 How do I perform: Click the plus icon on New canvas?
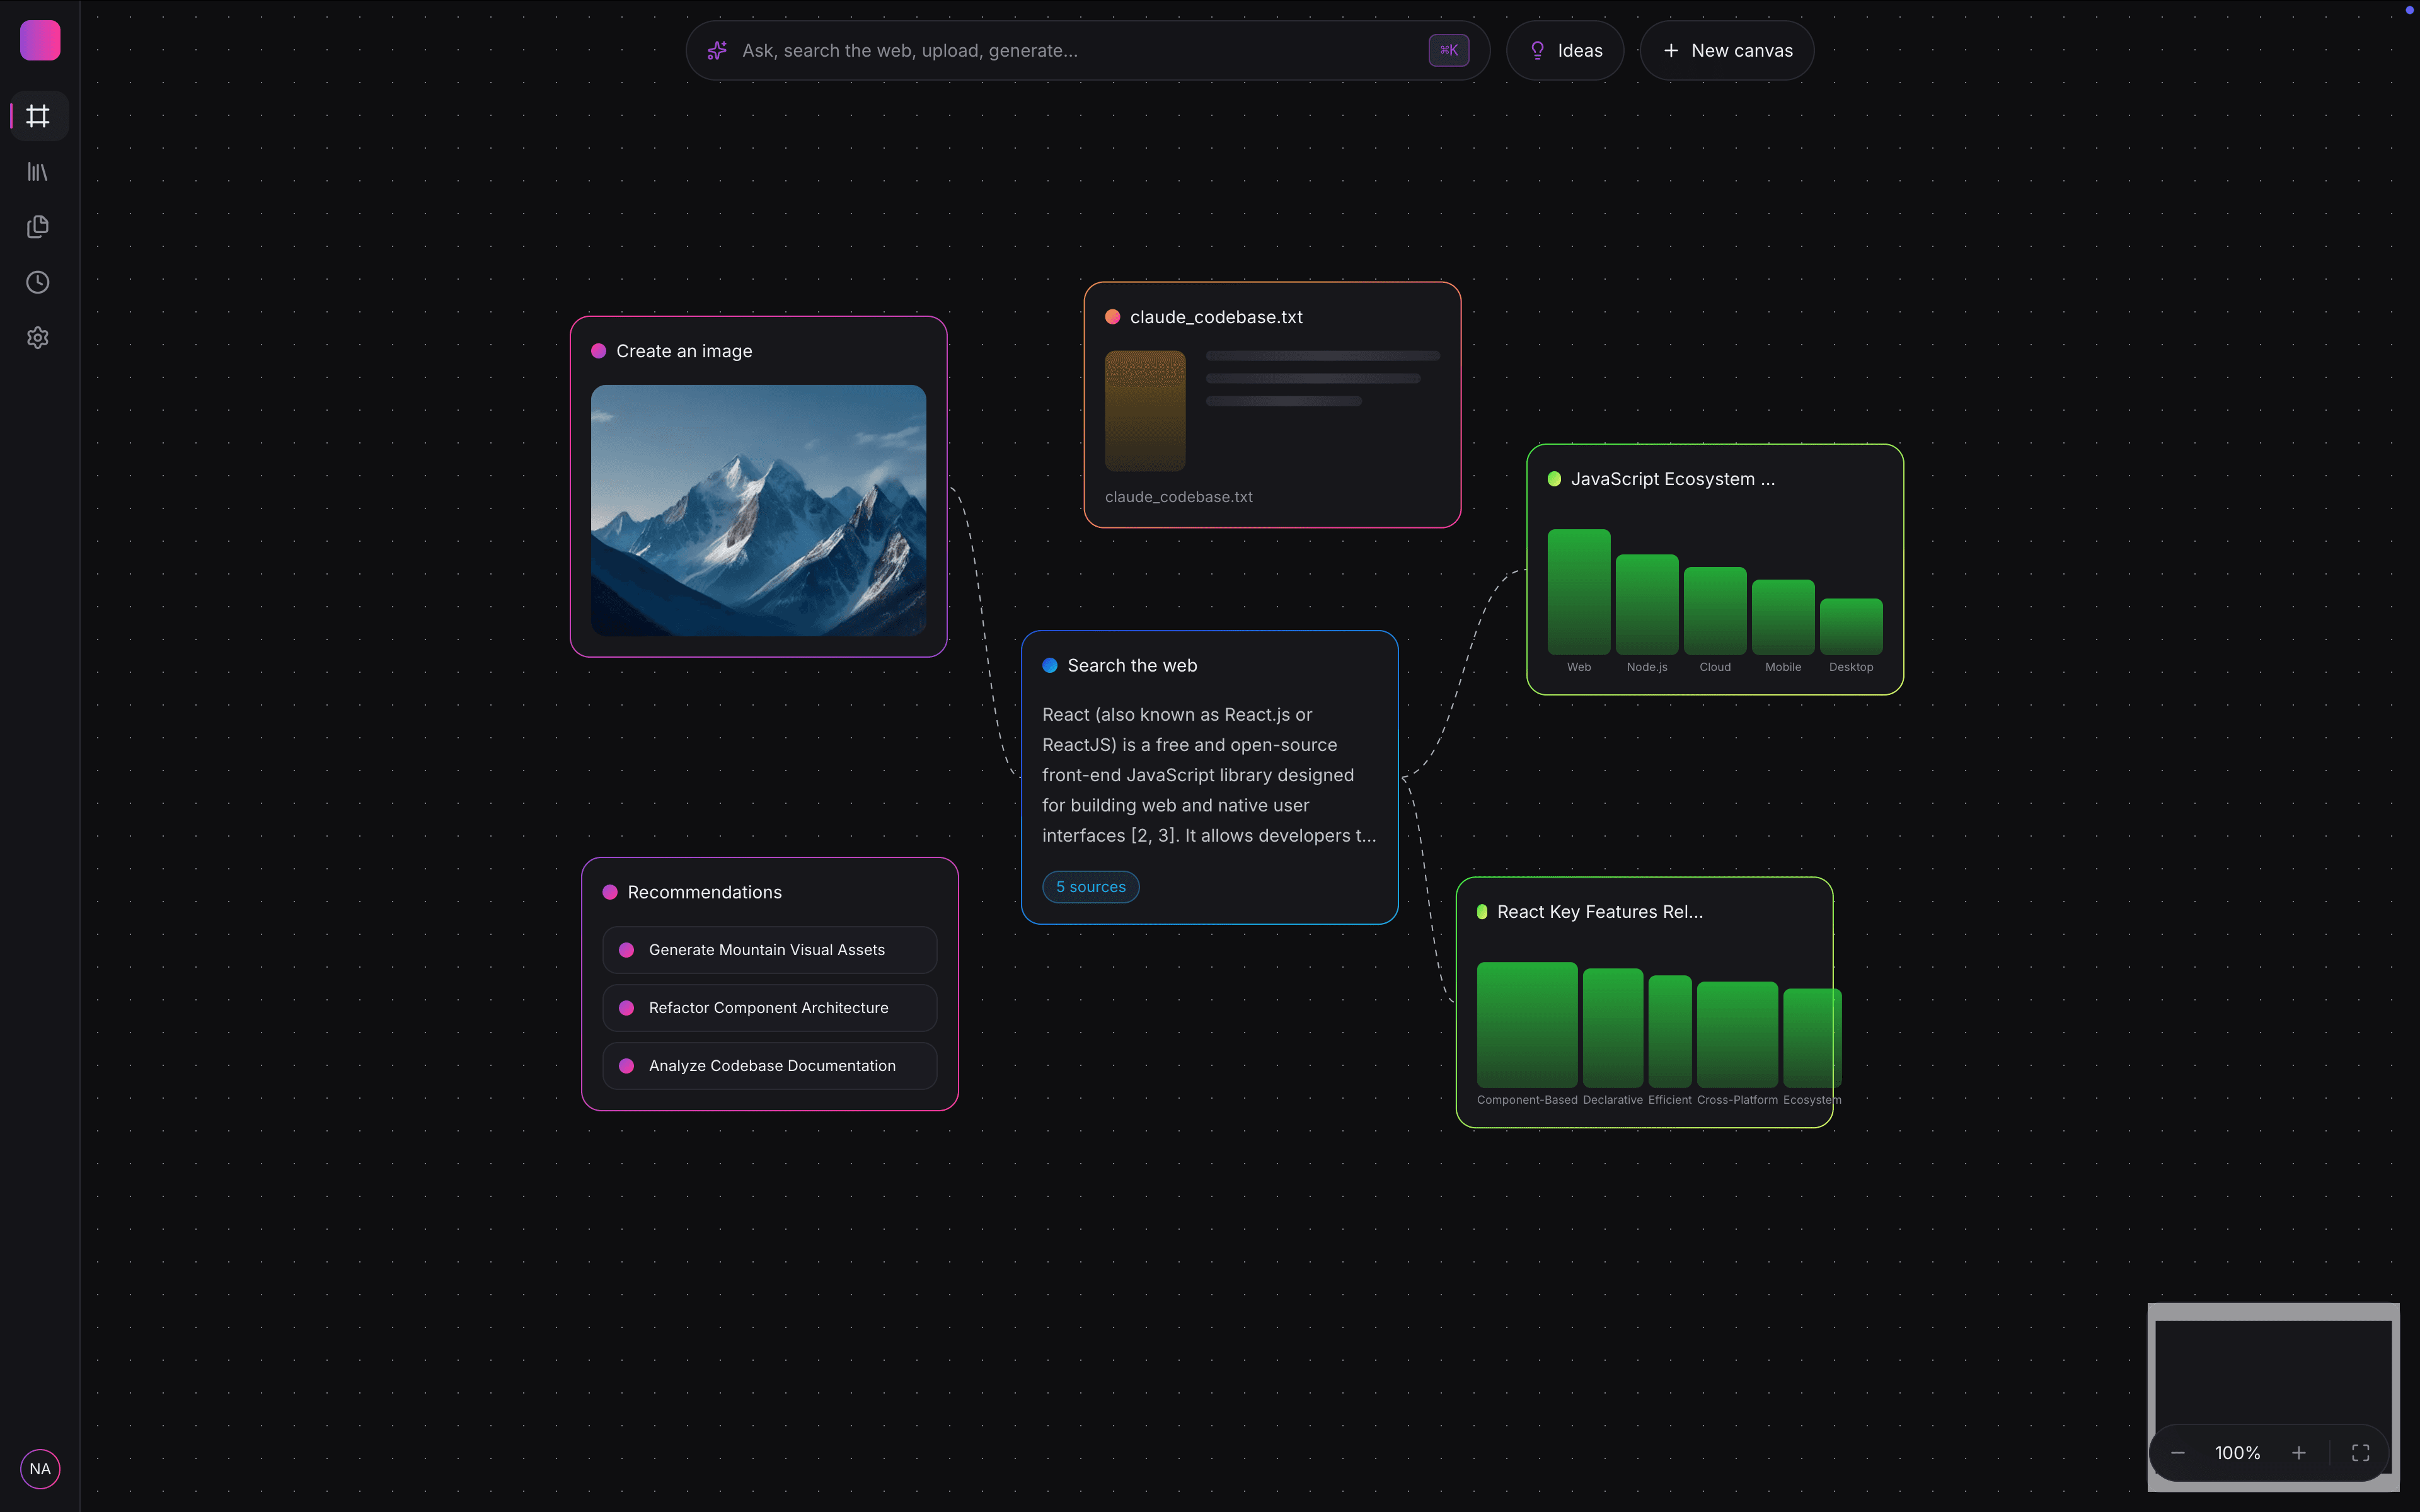[x=1671, y=50]
